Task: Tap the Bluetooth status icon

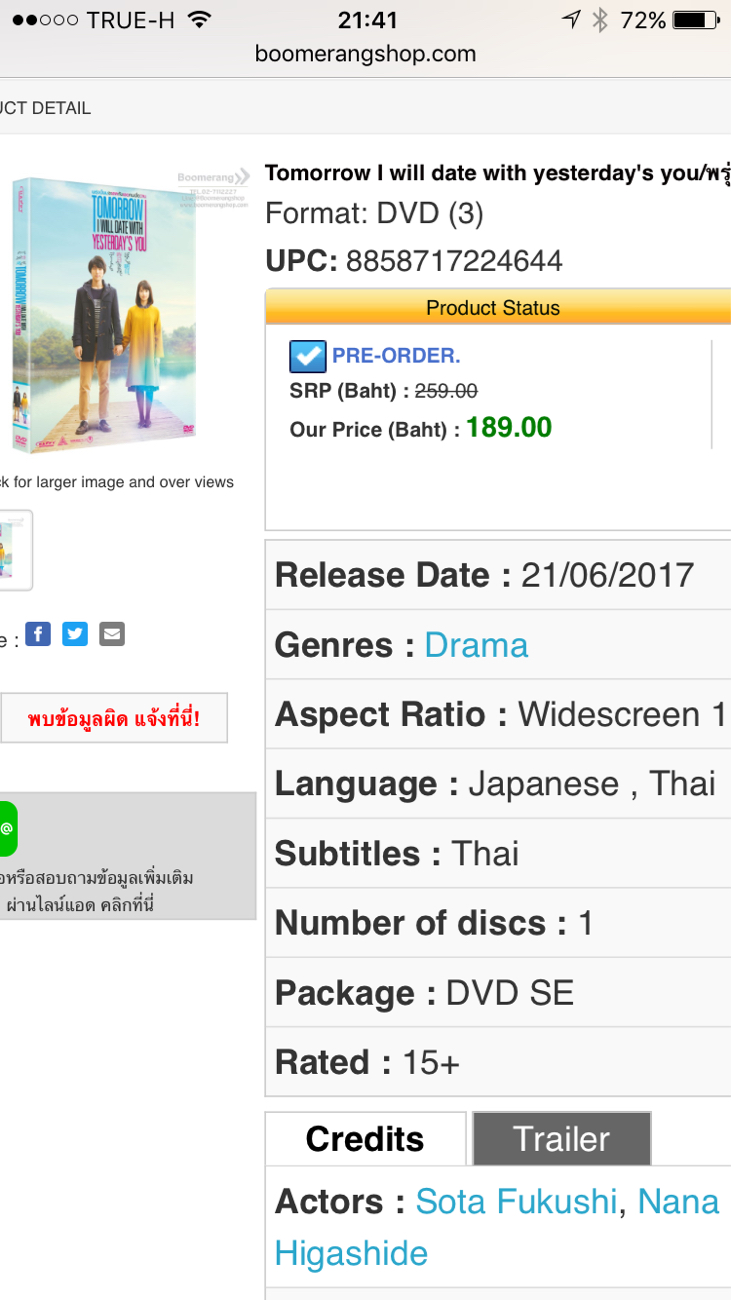Action: click(599, 20)
